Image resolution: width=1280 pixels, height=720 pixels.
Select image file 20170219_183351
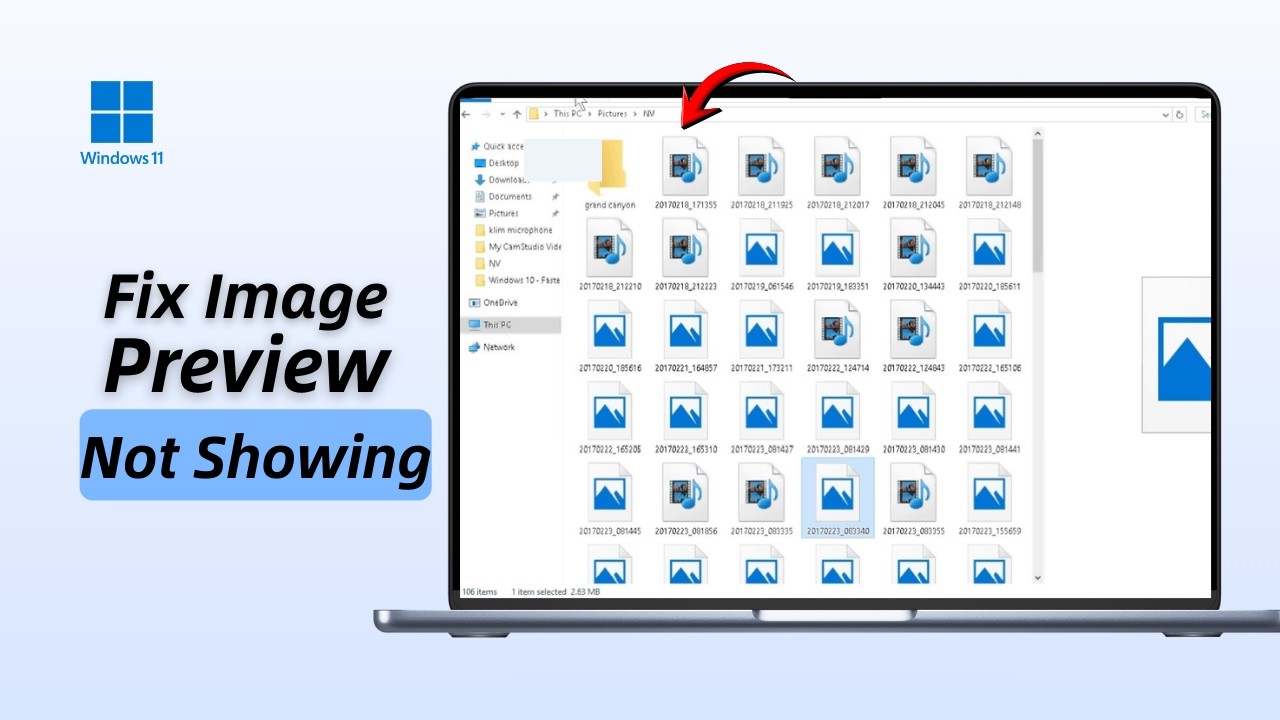point(837,254)
